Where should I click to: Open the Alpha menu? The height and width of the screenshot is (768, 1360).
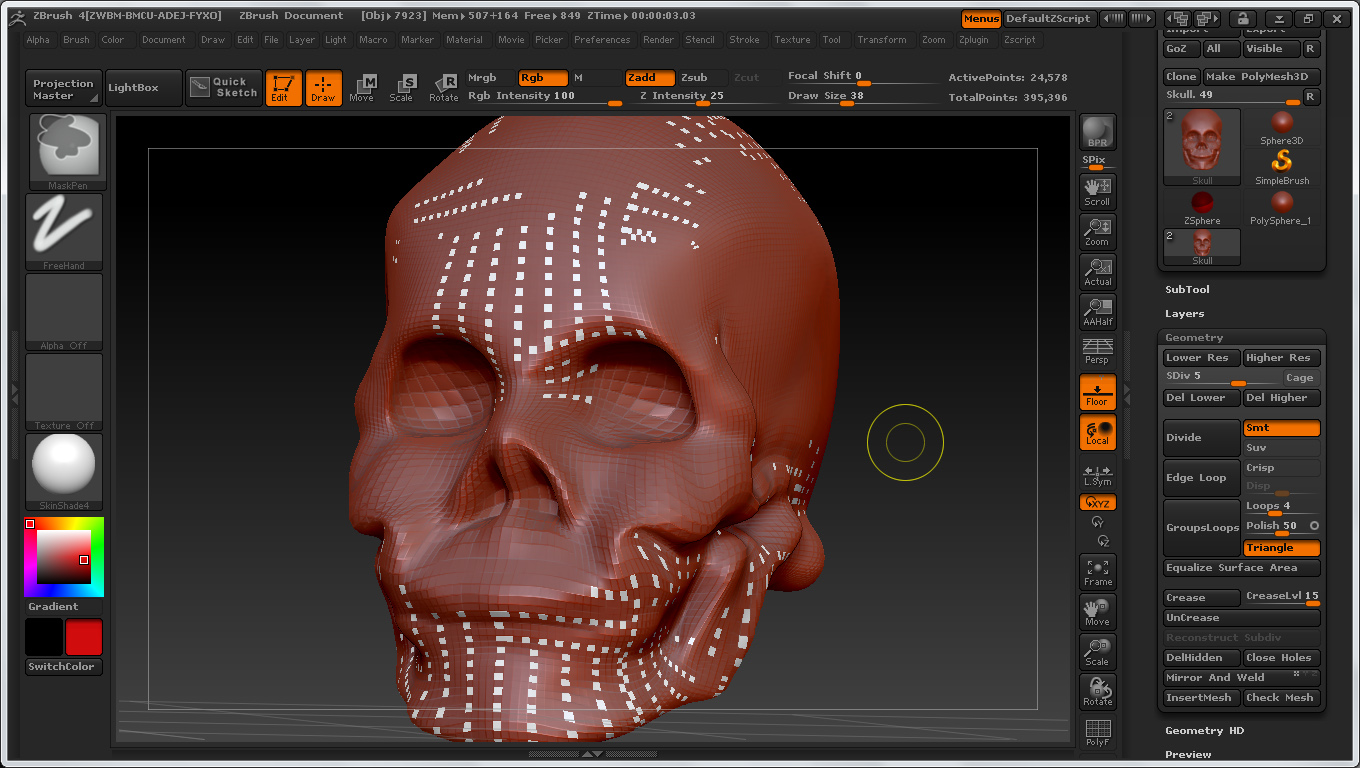(38, 40)
